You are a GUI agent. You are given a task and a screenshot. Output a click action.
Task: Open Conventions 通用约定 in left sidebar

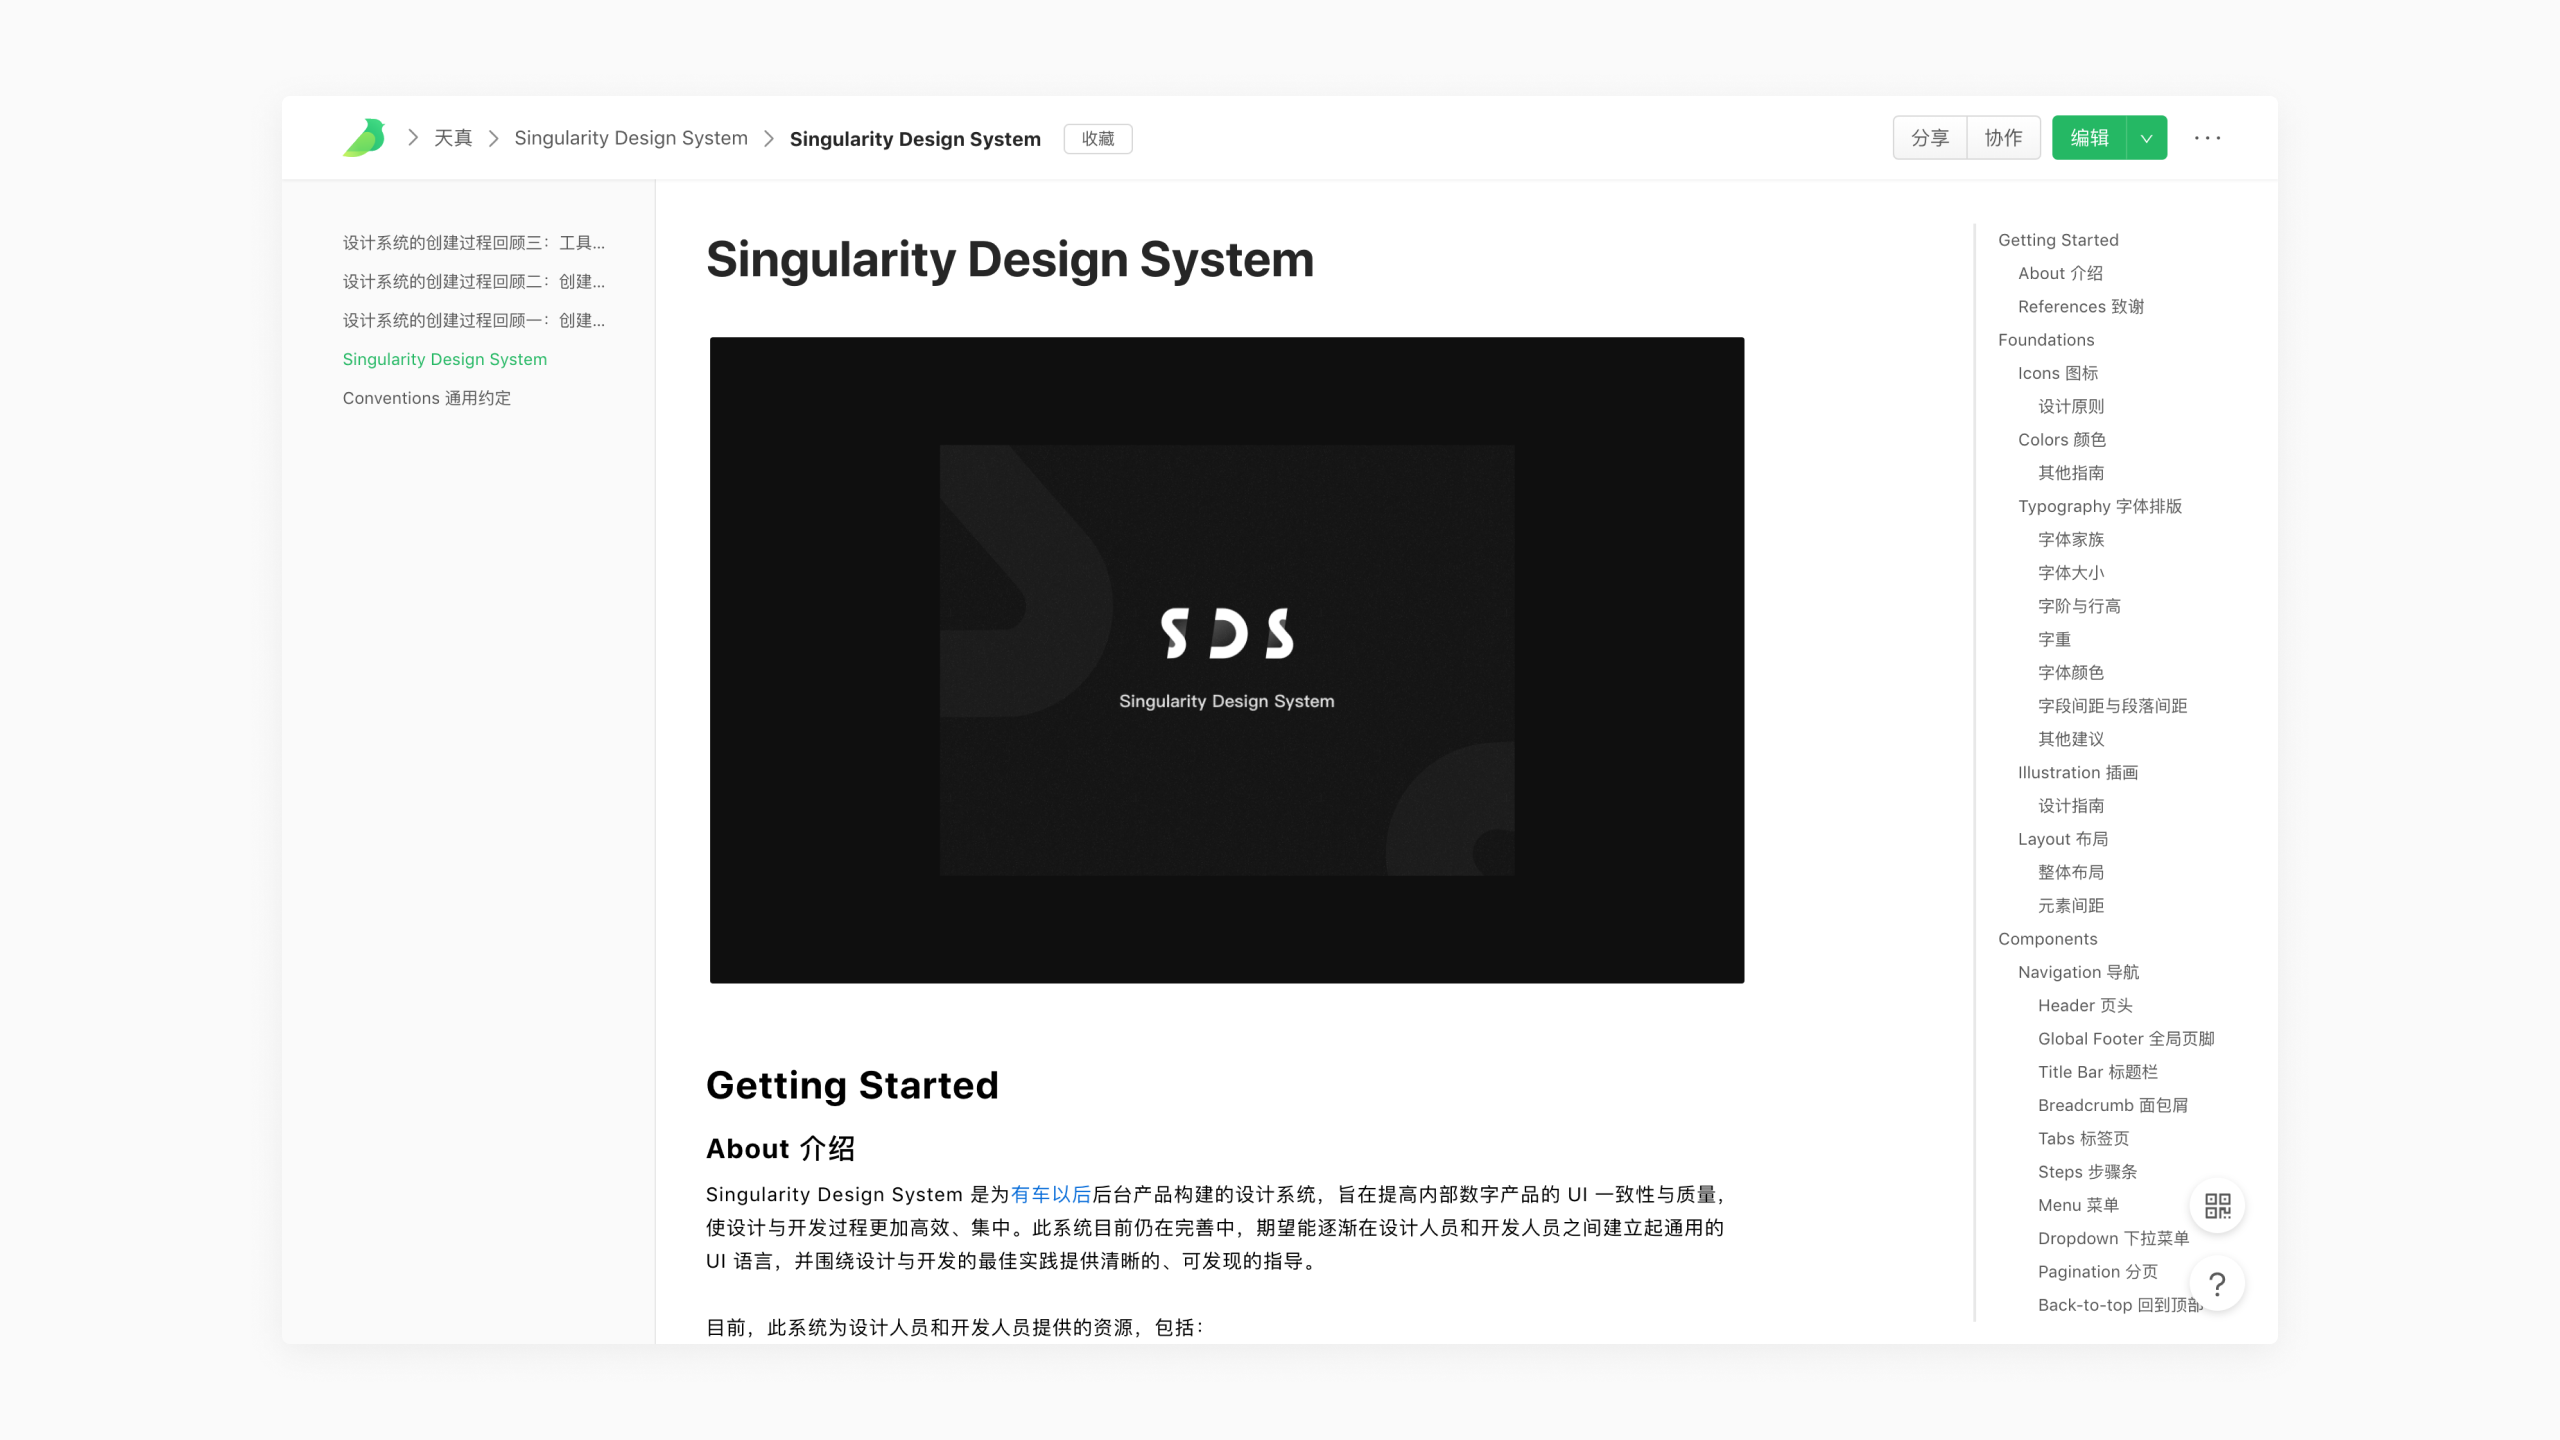426,398
